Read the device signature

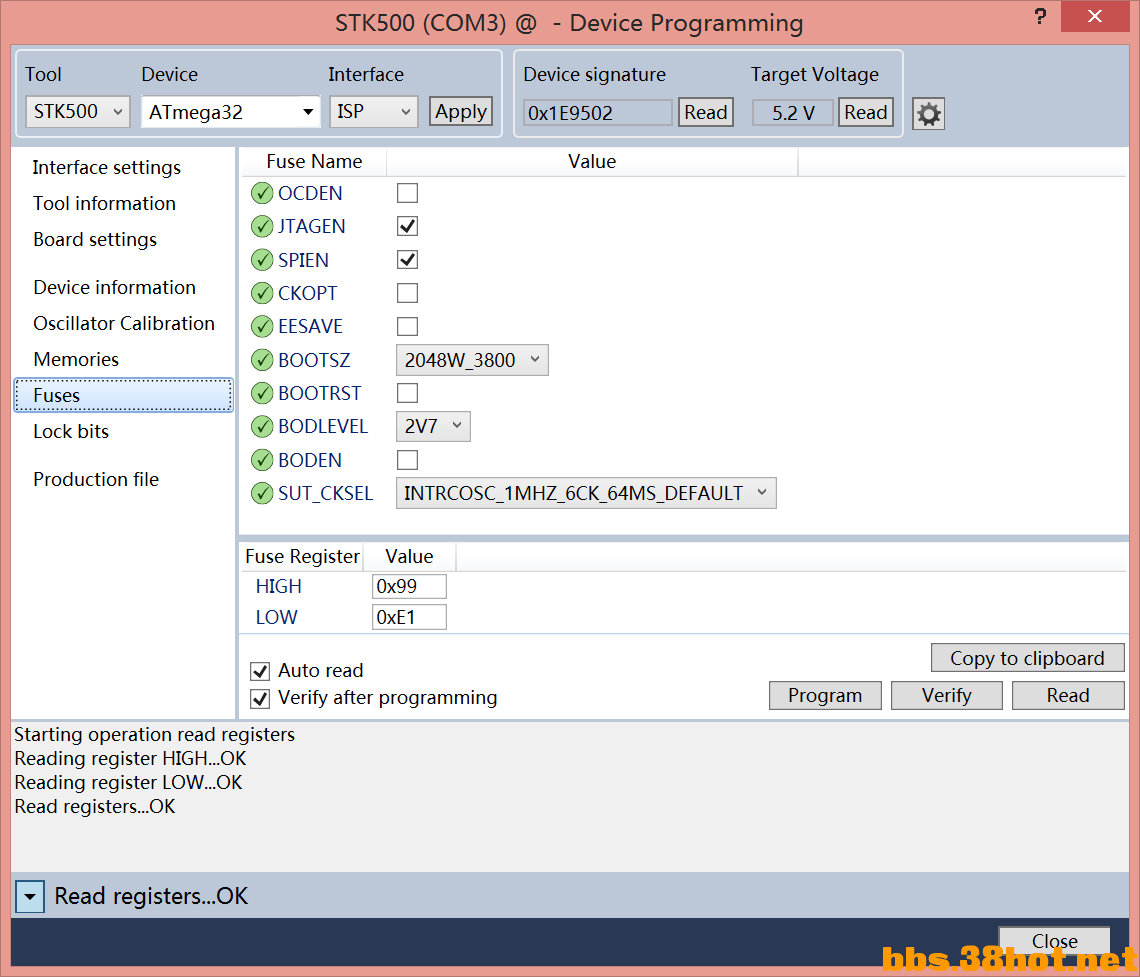(706, 113)
